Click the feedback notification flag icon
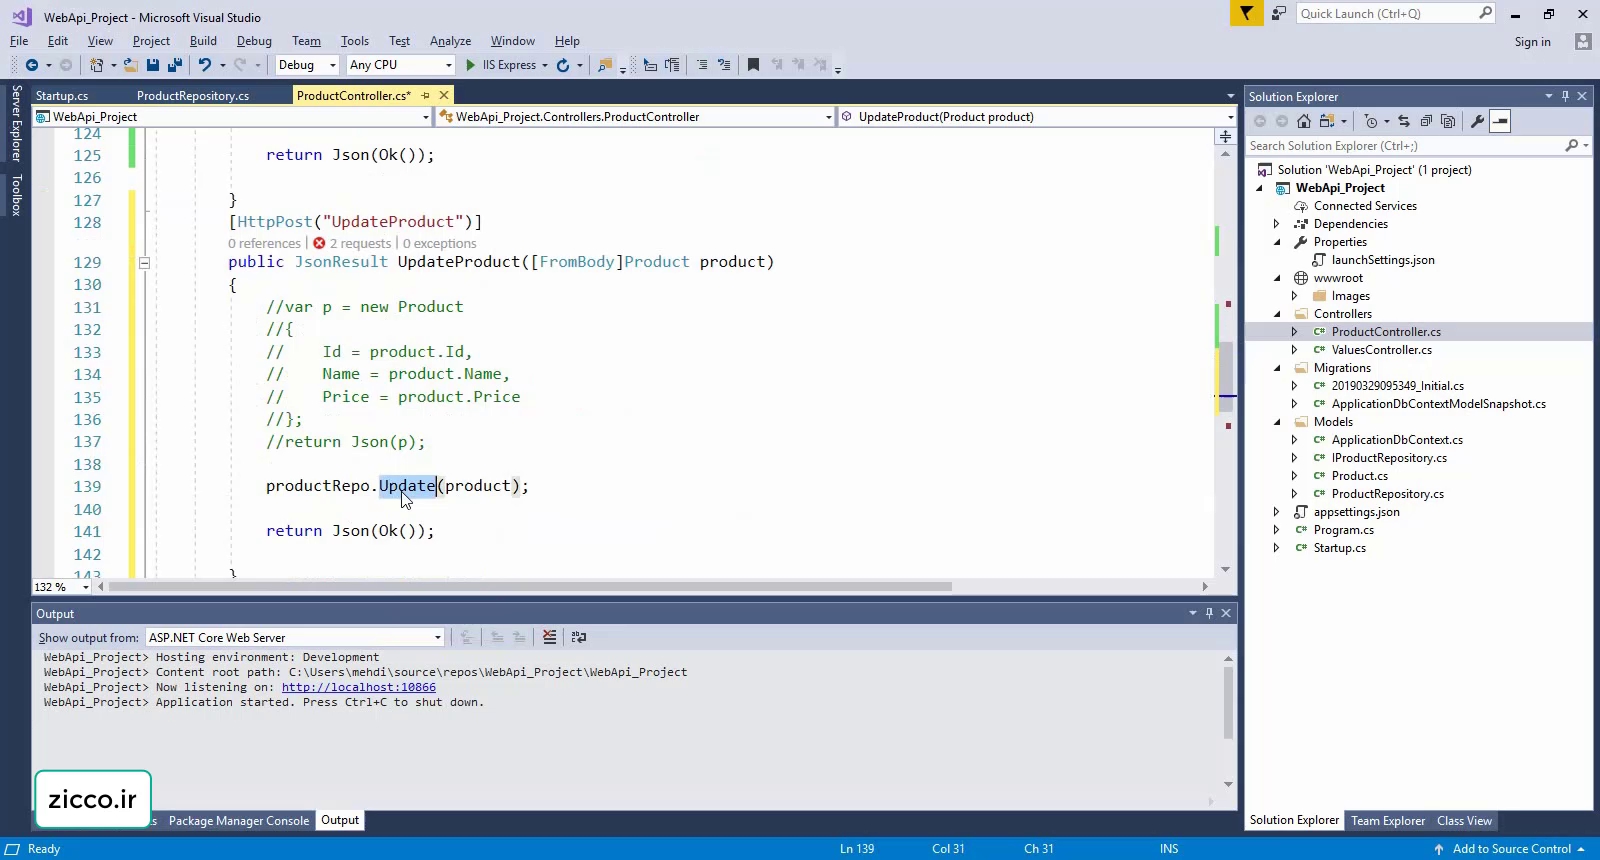The height and width of the screenshot is (860, 1600). [x=1246, y=13]
